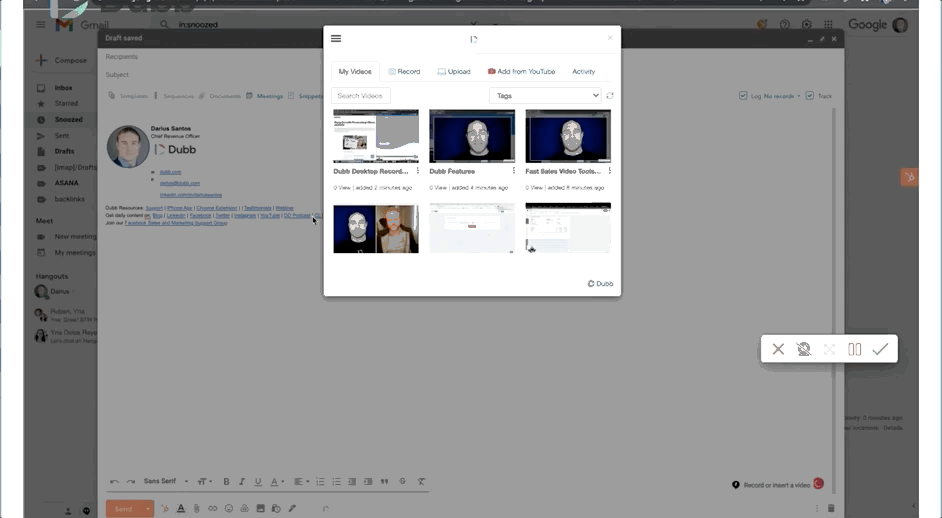Click the Compose button
This screenshot has height=518, width=942.
(x=62, y=60)
